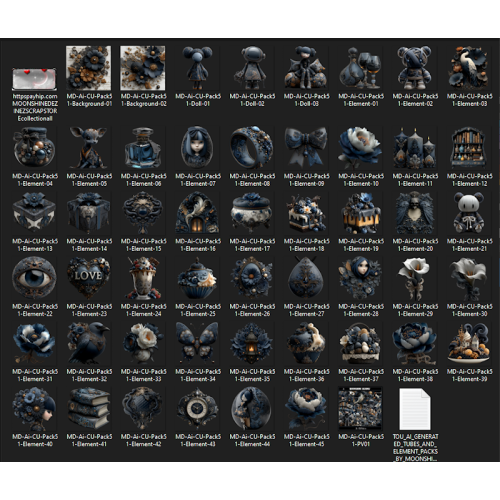
Task: Select the Background-01 floral thumbnail
Action: (x=89, y=68)
